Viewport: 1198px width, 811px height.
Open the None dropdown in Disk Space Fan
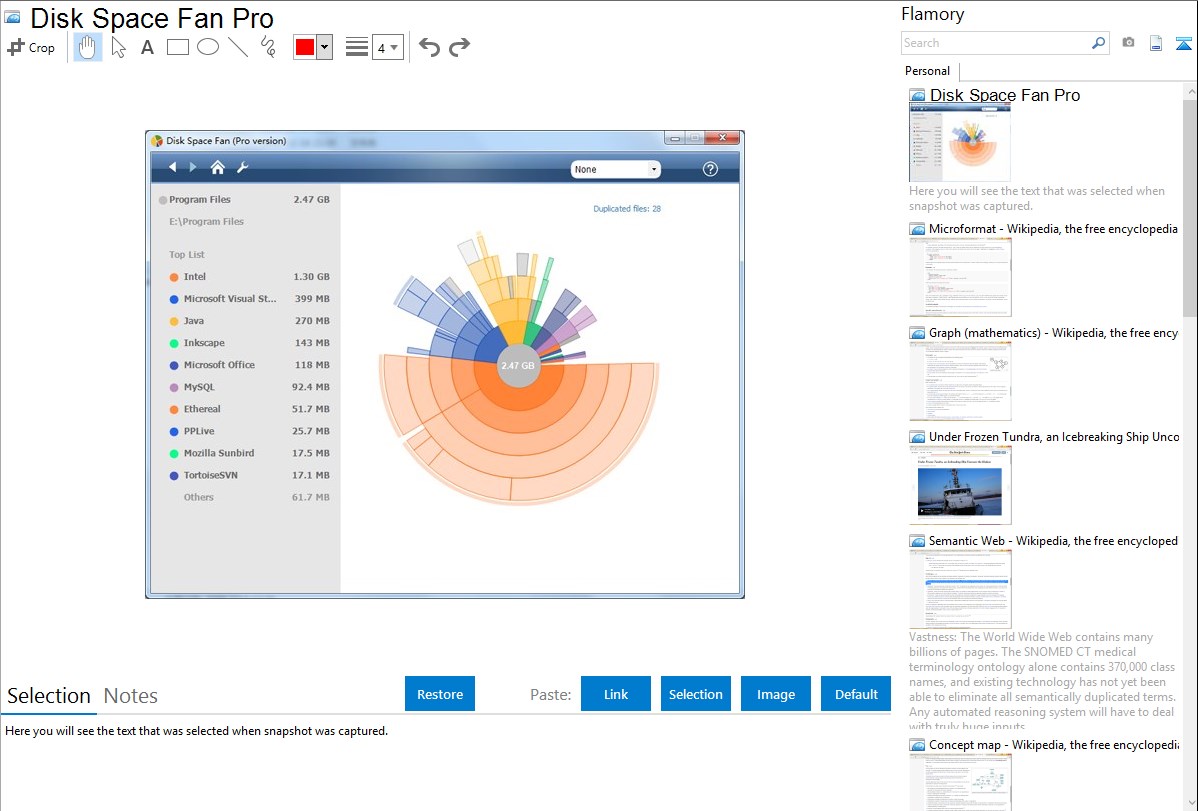pyautogui.click(x=616, y=170)
